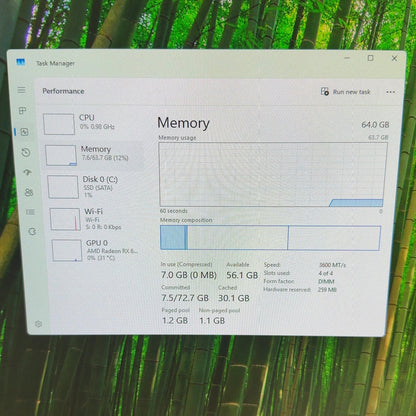416x416 pixels.
Task: Click the Memory usage graph
Action: (x=273, y=175)
